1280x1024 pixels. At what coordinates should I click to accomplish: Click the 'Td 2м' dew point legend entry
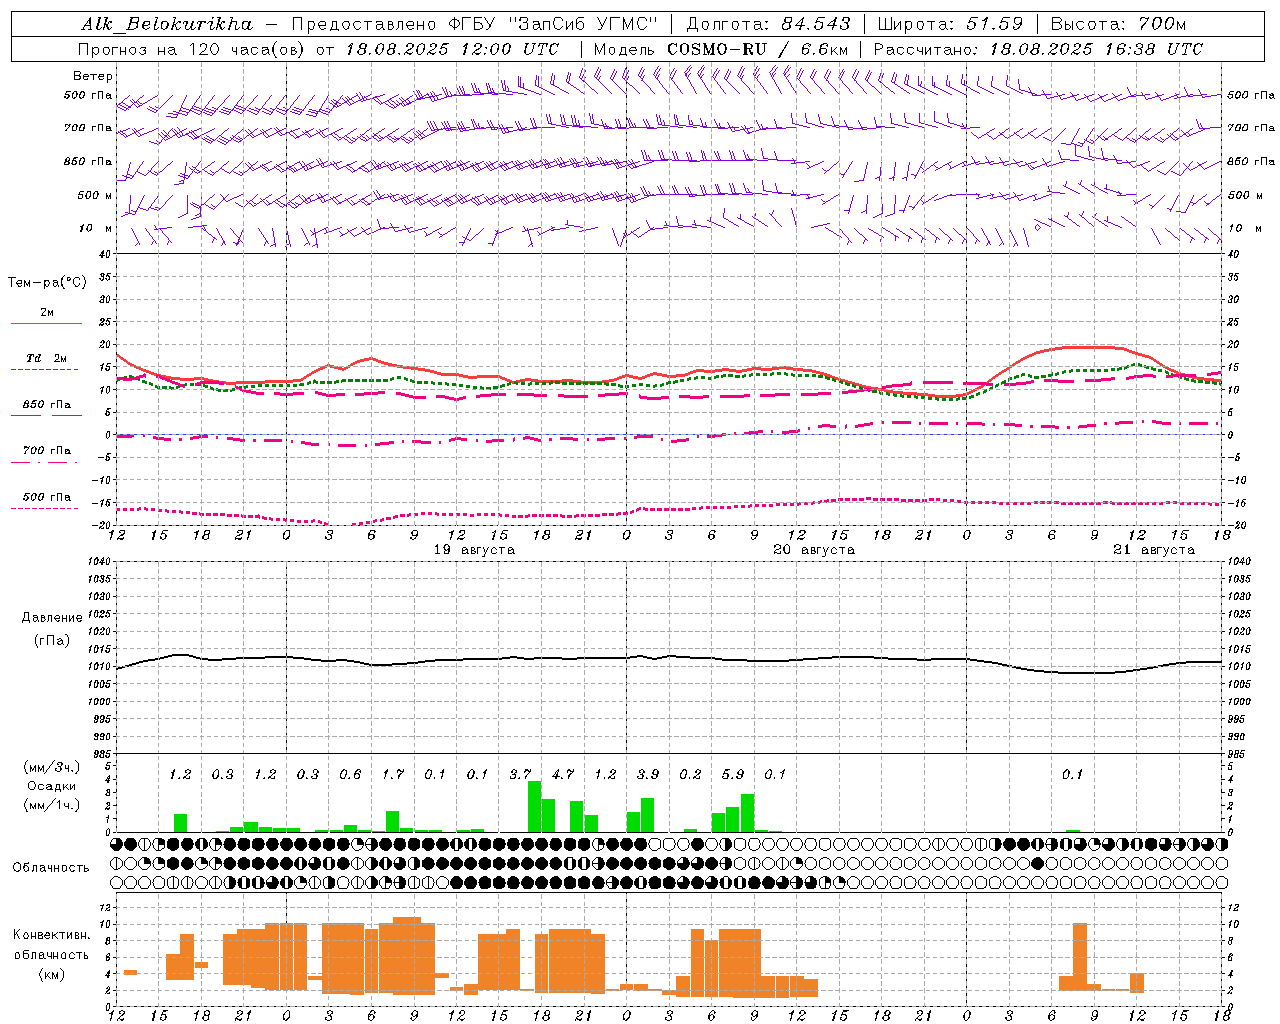(47, 358)
